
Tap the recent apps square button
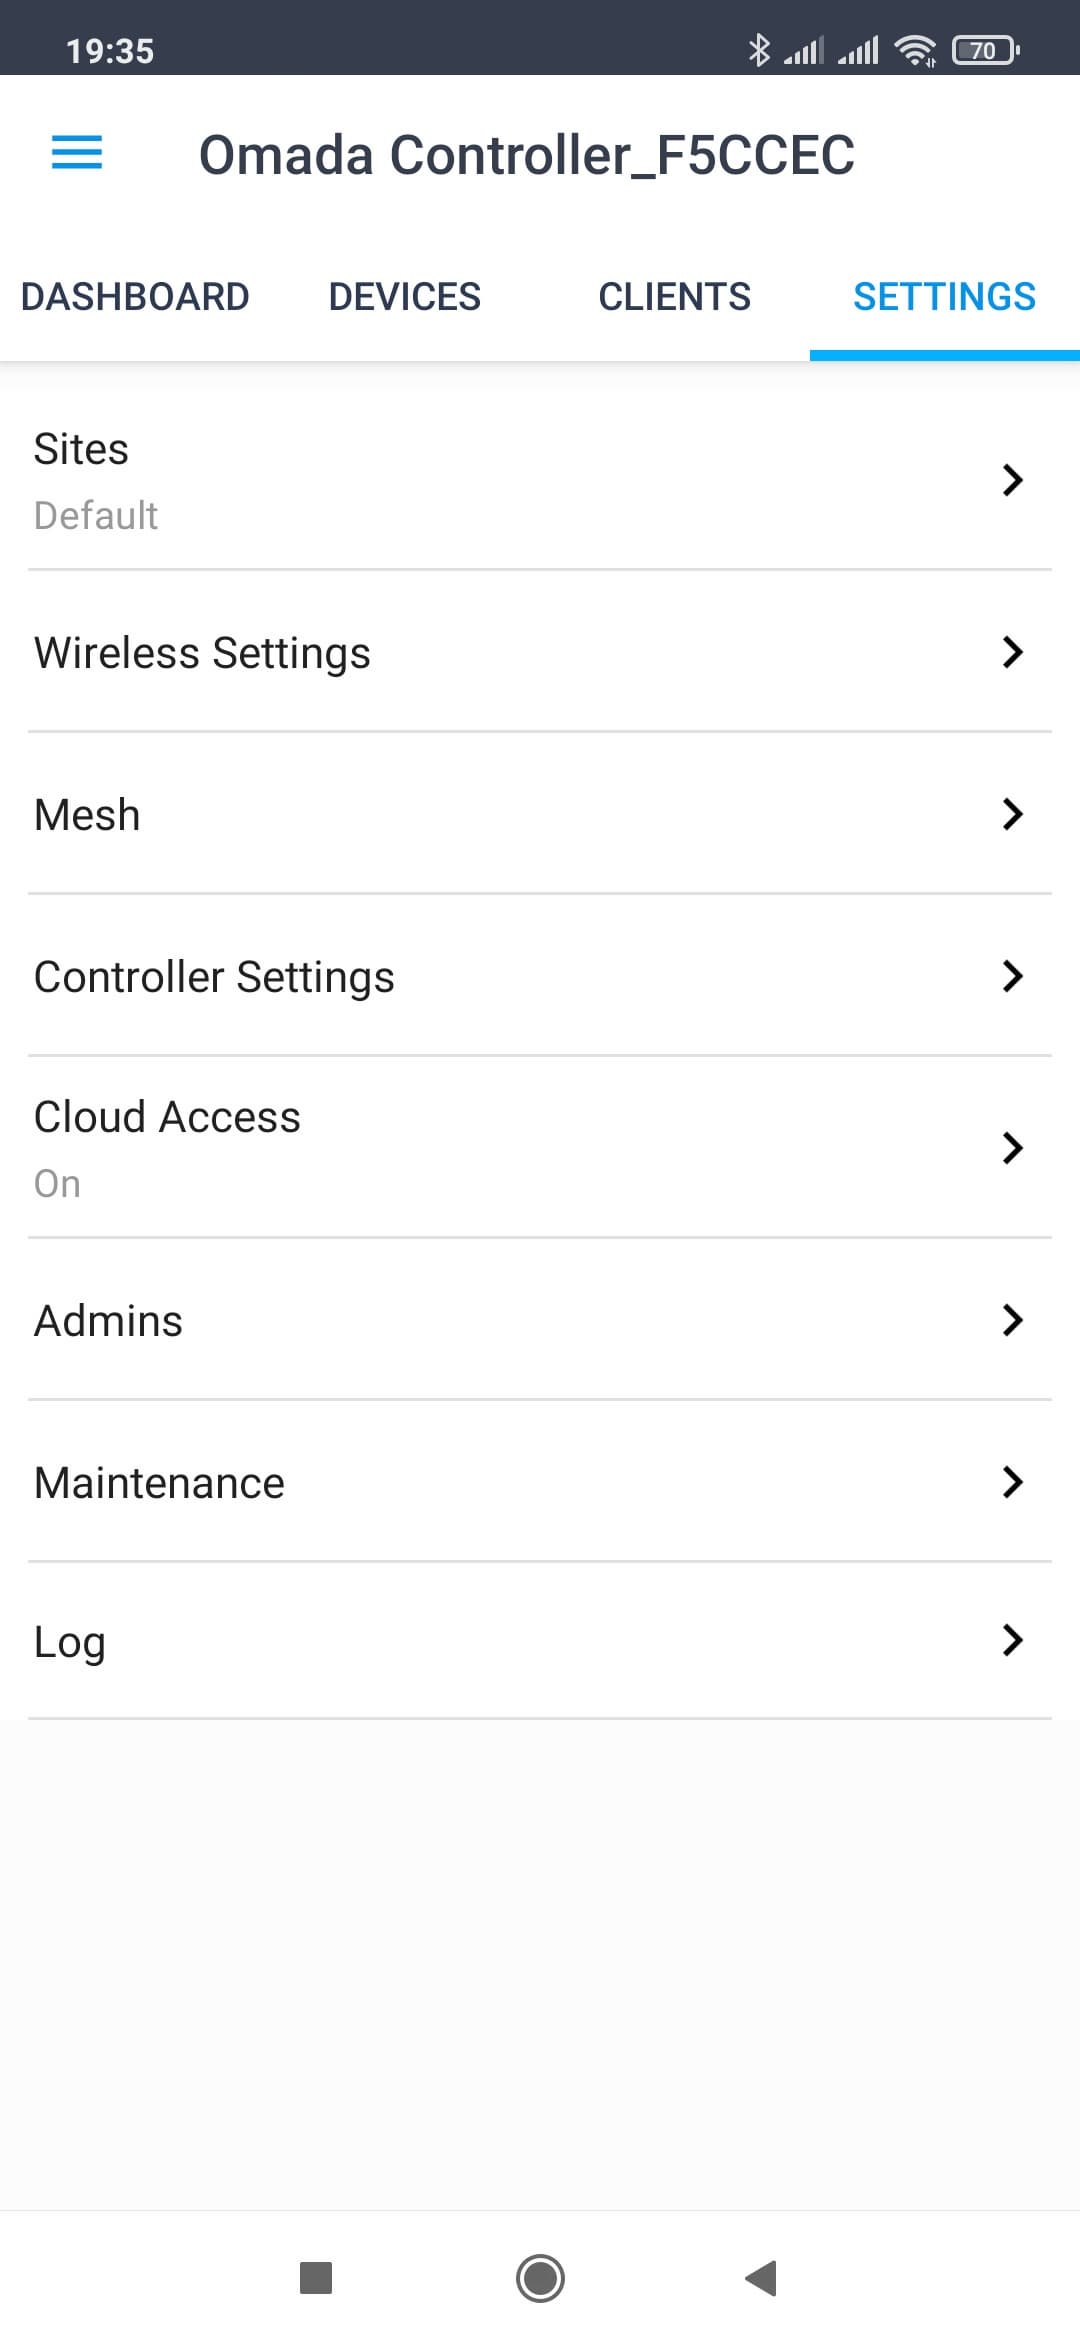tap(316, 2278)
